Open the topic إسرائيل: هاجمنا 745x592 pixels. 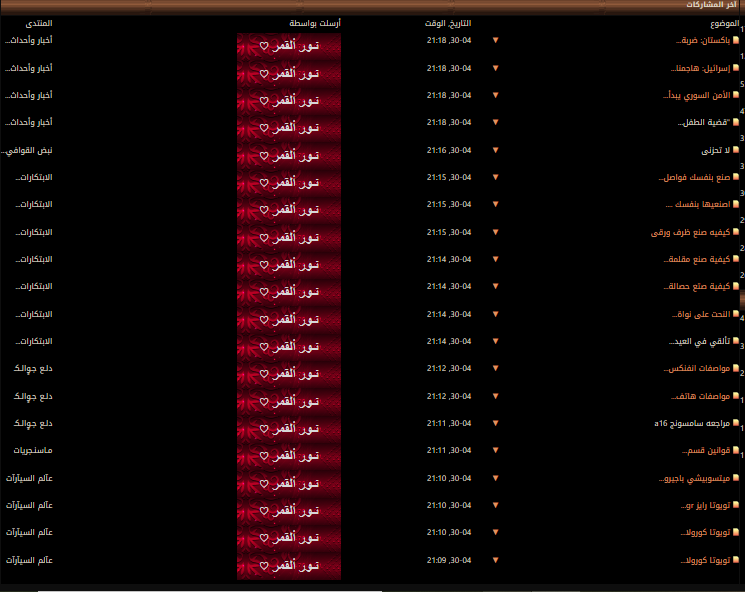(700, 68)
